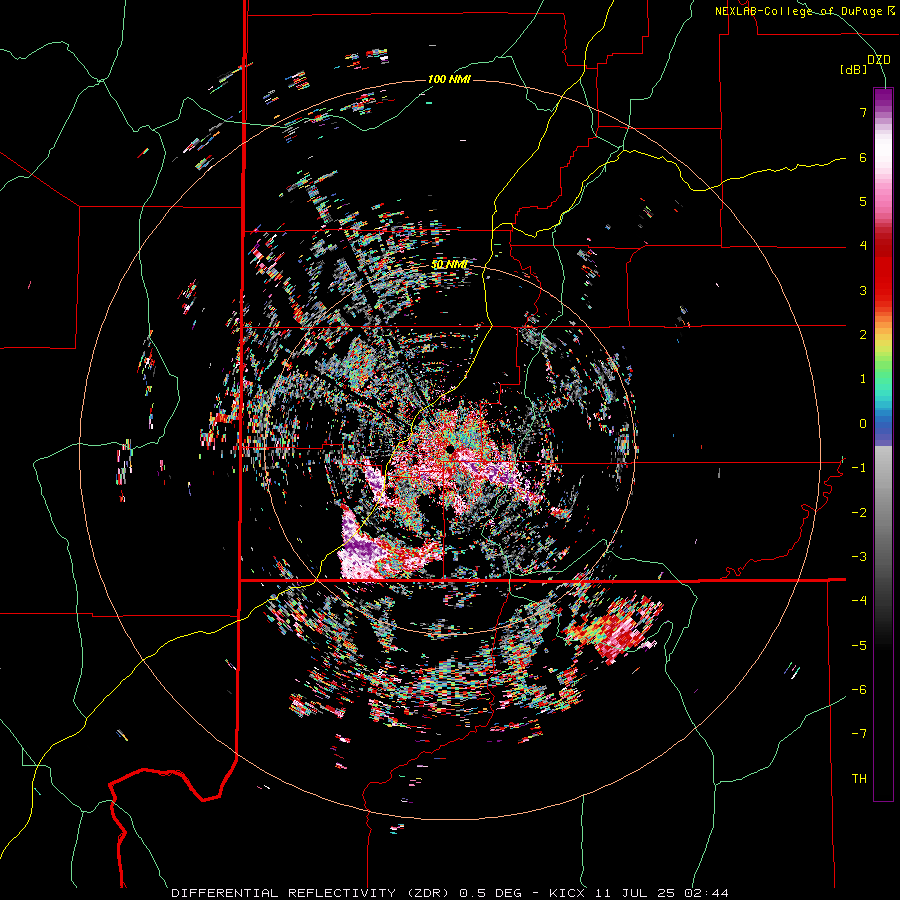900x900 pixels.
Task: Select the 0 dB scale label
Action: click(863, 424)
